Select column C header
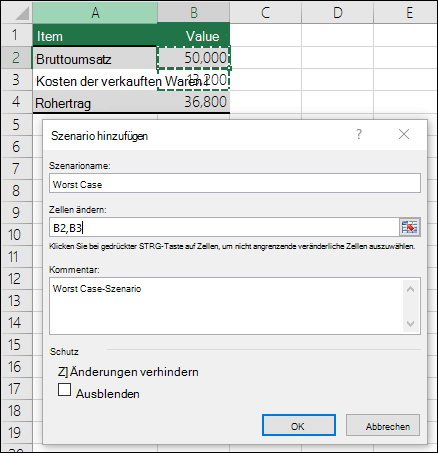The width and height of the screenshot is (438, 453). 266,13
